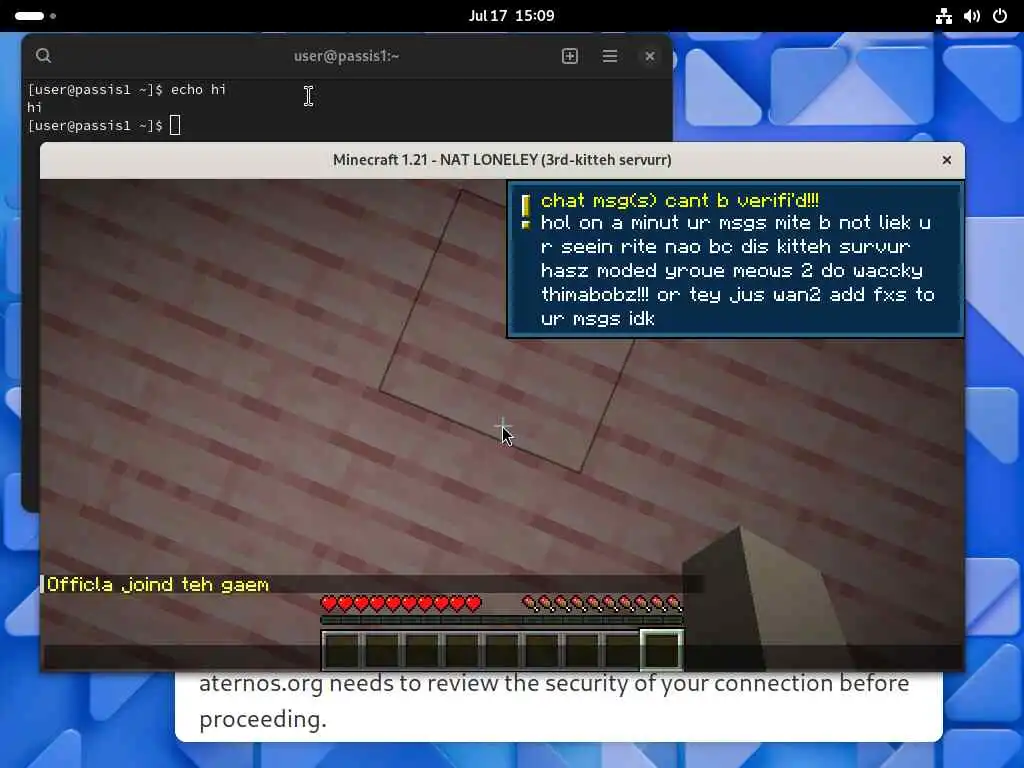Open the Activities workspace indicator pill

[29, 16]
